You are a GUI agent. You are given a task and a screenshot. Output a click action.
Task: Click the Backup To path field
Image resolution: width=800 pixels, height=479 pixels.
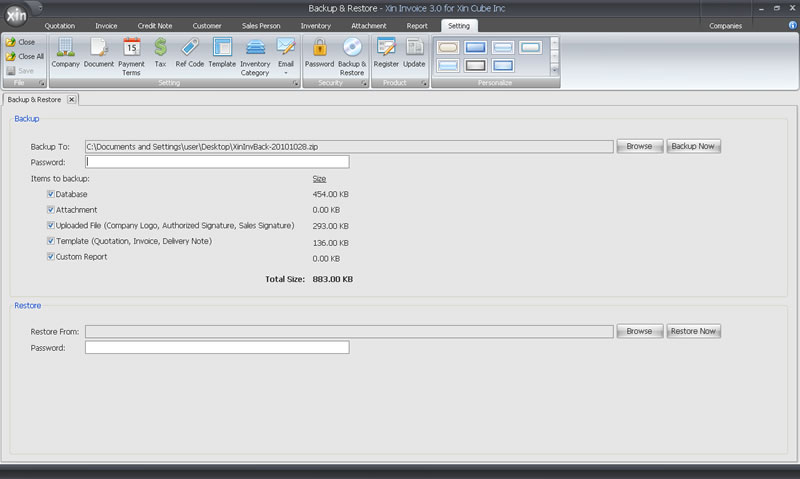pyautogui.click(x=349, y=147)
